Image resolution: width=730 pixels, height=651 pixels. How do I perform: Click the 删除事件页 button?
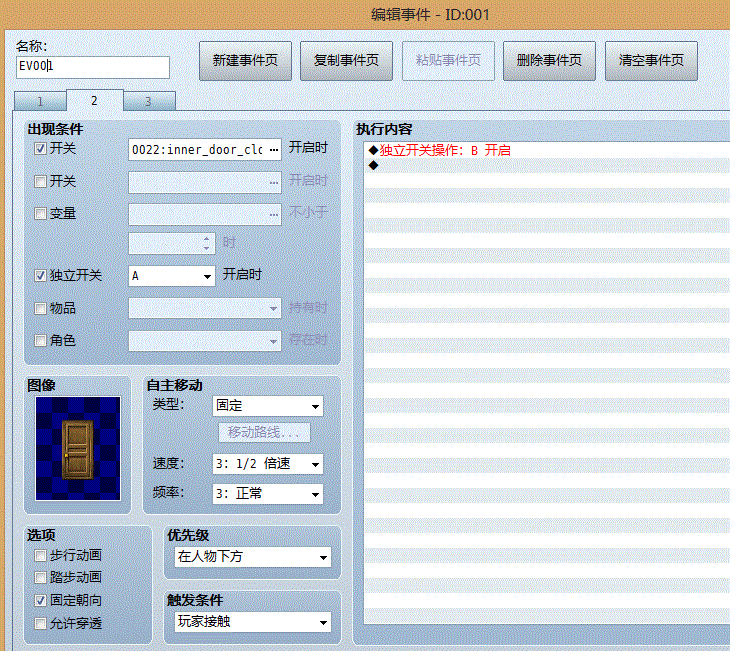[549, 61]
